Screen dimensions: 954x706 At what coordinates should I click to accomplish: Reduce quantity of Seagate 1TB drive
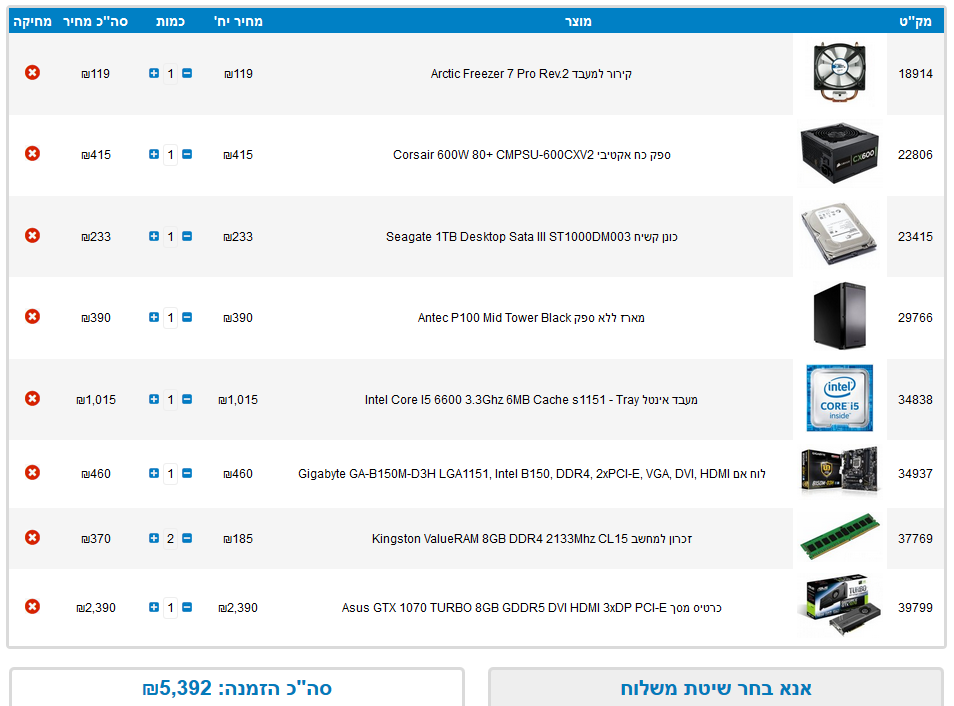point(187,236)
